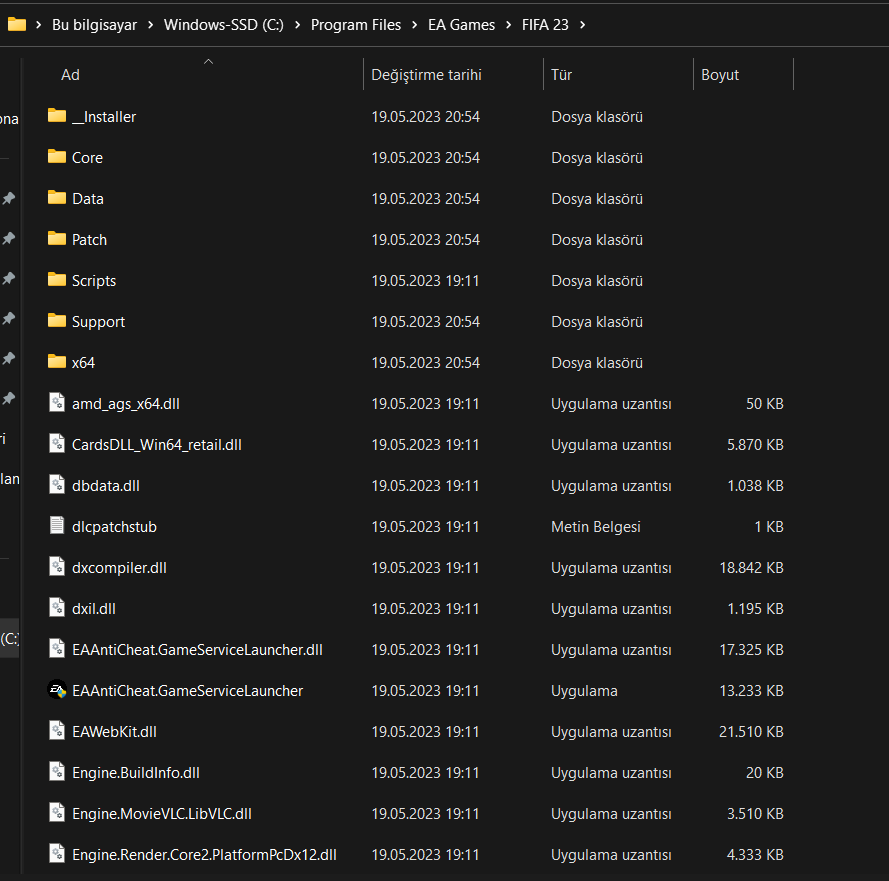Click the dxcompiler.dll file icon
This screenshot has height=881, width=889.
coord(57,566)
